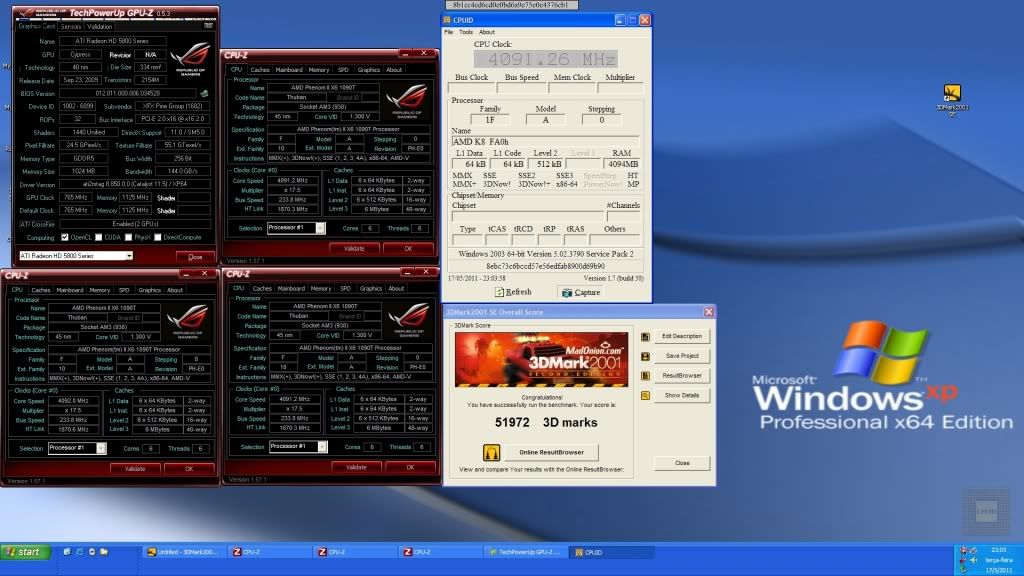Click the Online ResultBrowser arch icon
Viewport: 1024px width, 576px height.
(x=492, y=453)
